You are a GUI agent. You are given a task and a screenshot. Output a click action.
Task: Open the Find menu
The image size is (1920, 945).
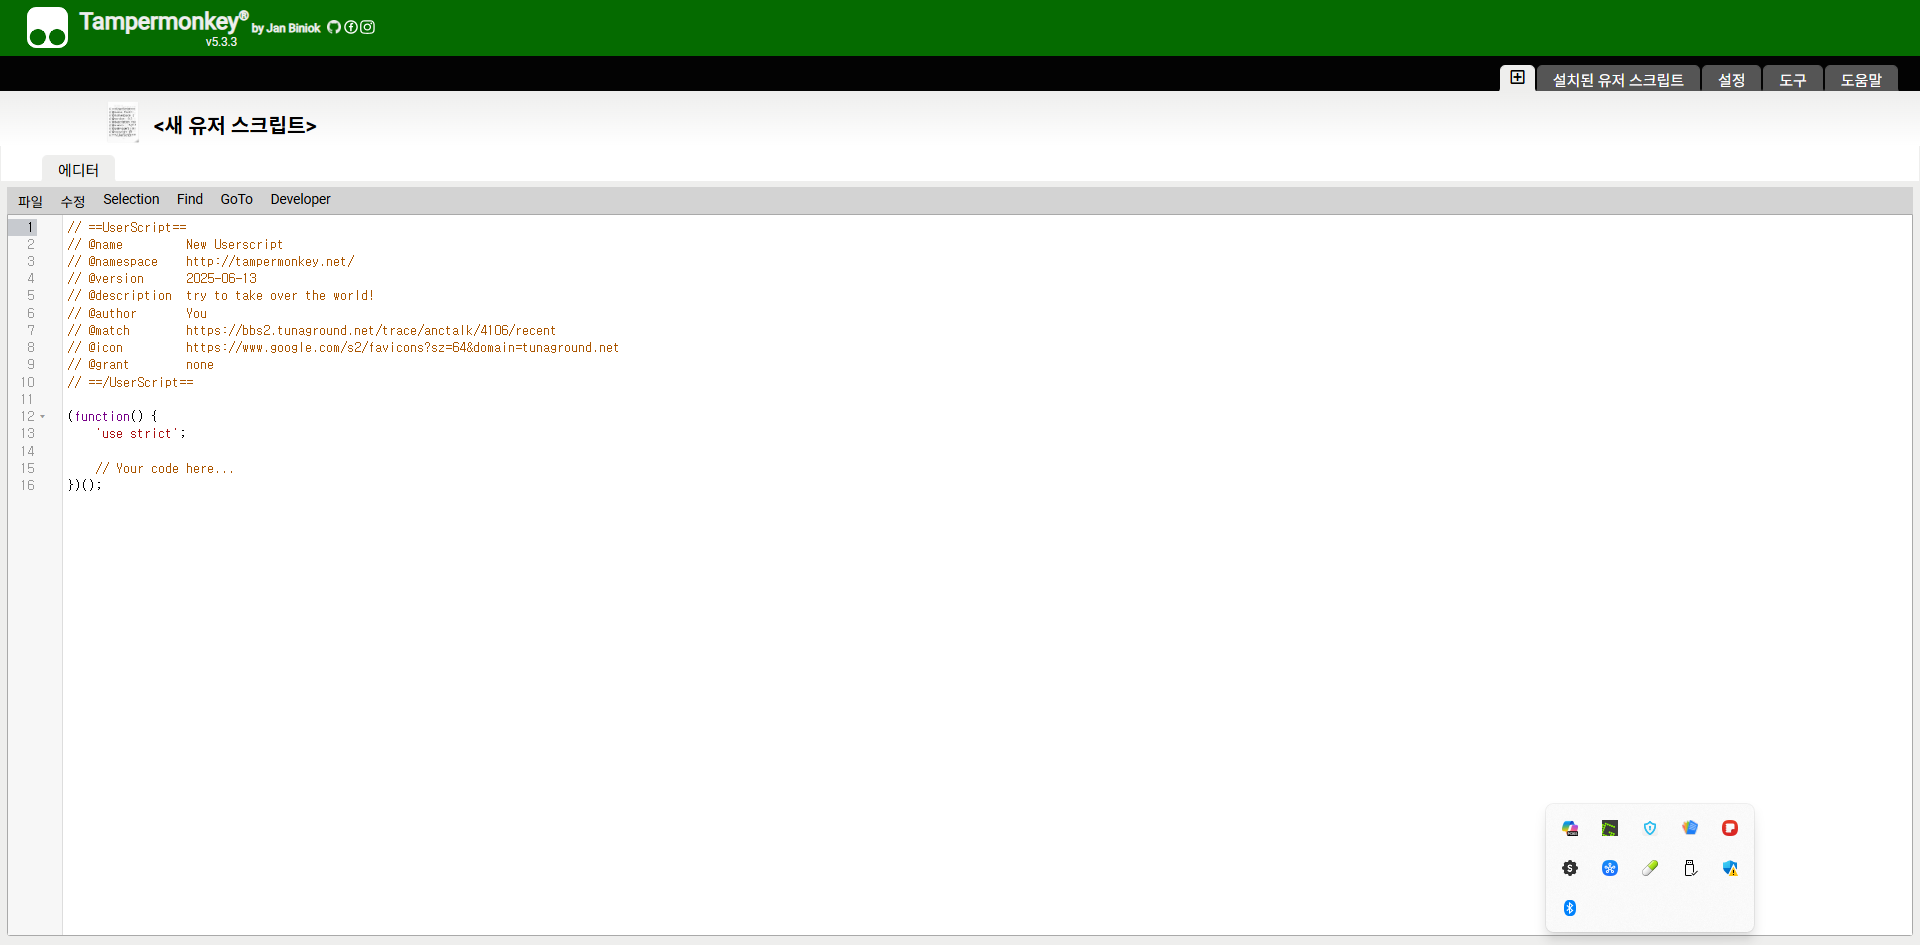point(190,200)
